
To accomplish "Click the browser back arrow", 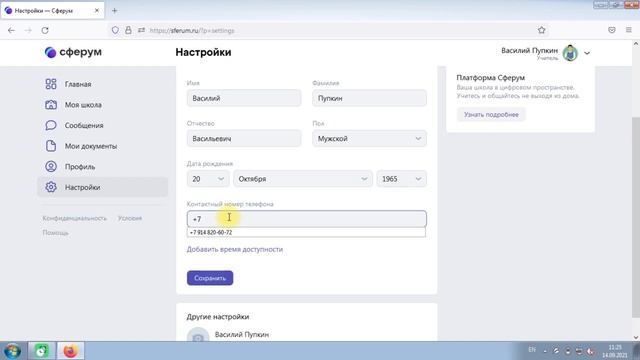I will click(x=11, y=30).
